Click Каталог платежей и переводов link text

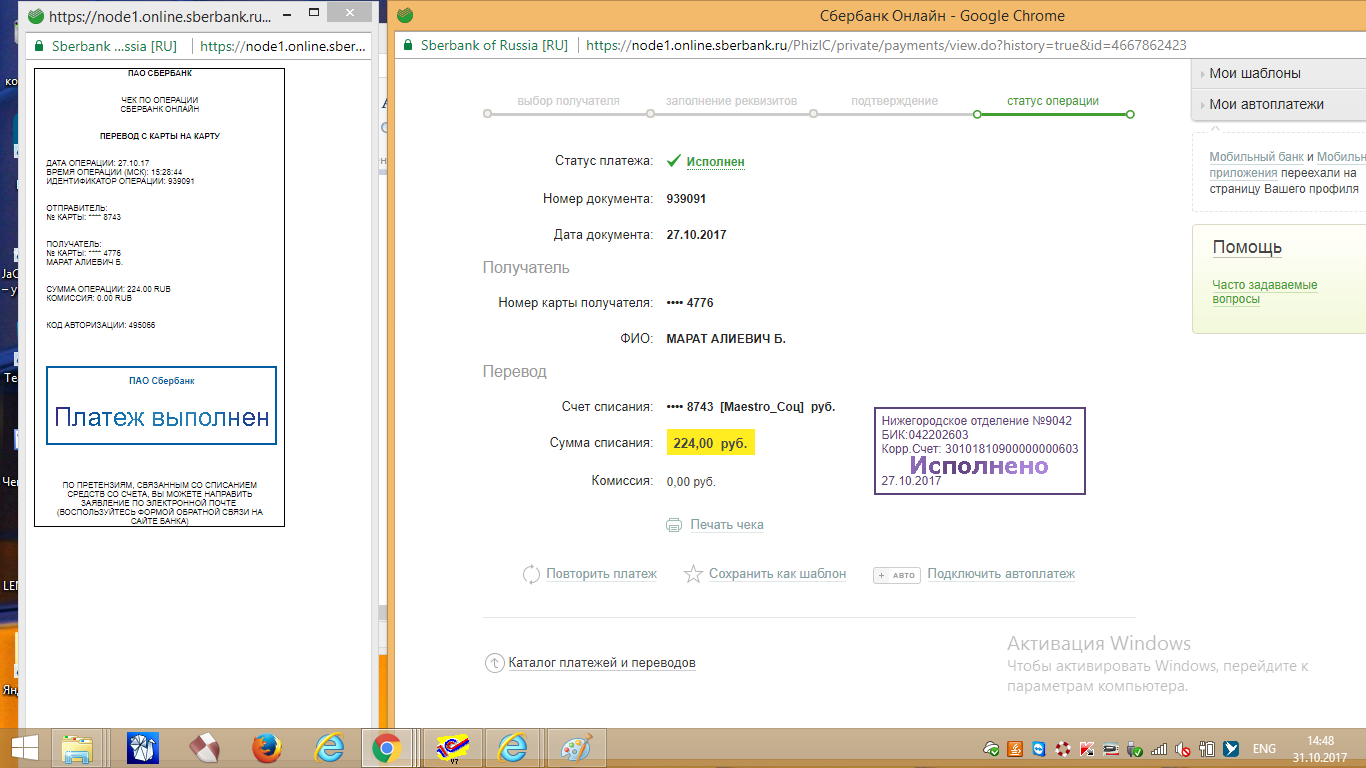click(602, 663)
